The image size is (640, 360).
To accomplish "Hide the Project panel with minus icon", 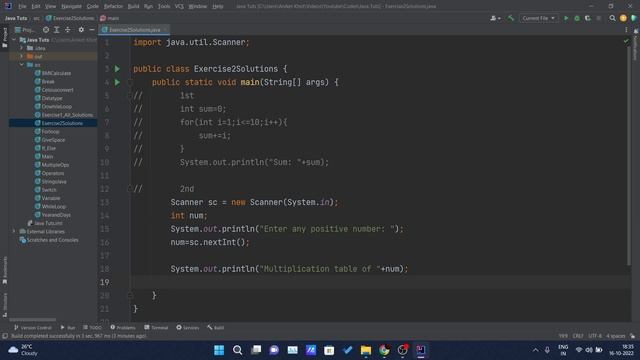I will tap(92, 30).
